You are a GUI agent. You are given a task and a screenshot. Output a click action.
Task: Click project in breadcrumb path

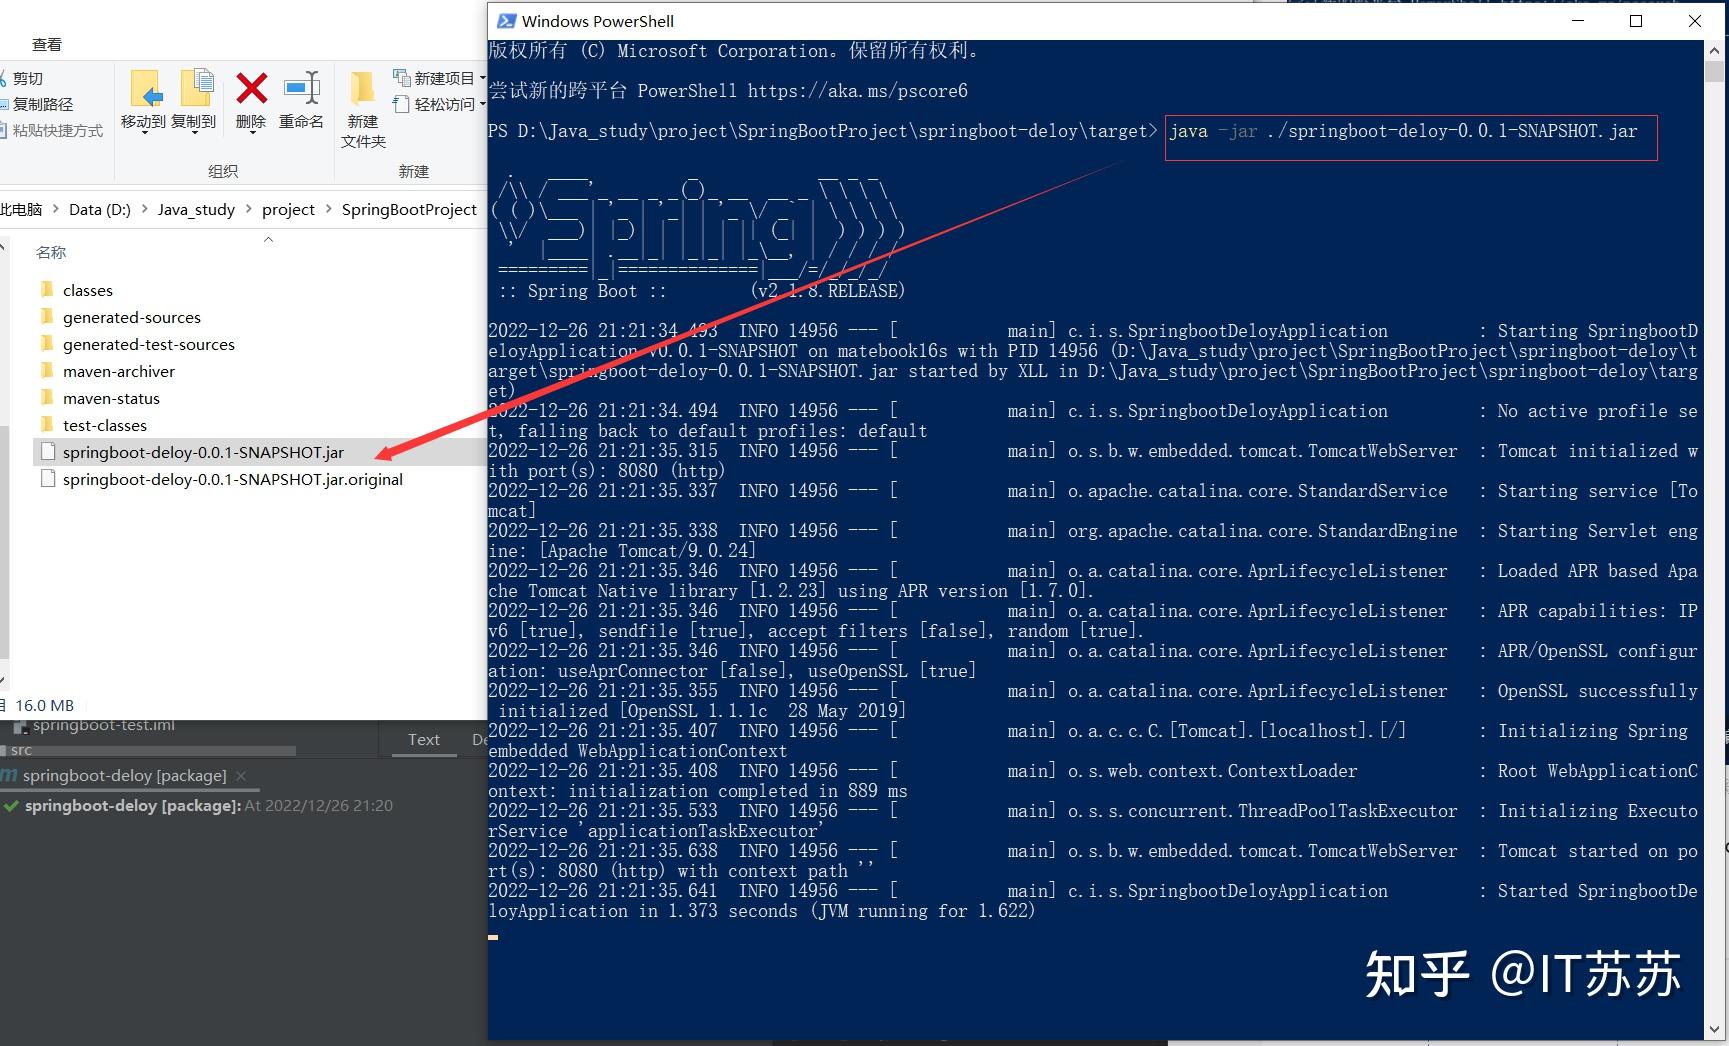coord(288,209)
